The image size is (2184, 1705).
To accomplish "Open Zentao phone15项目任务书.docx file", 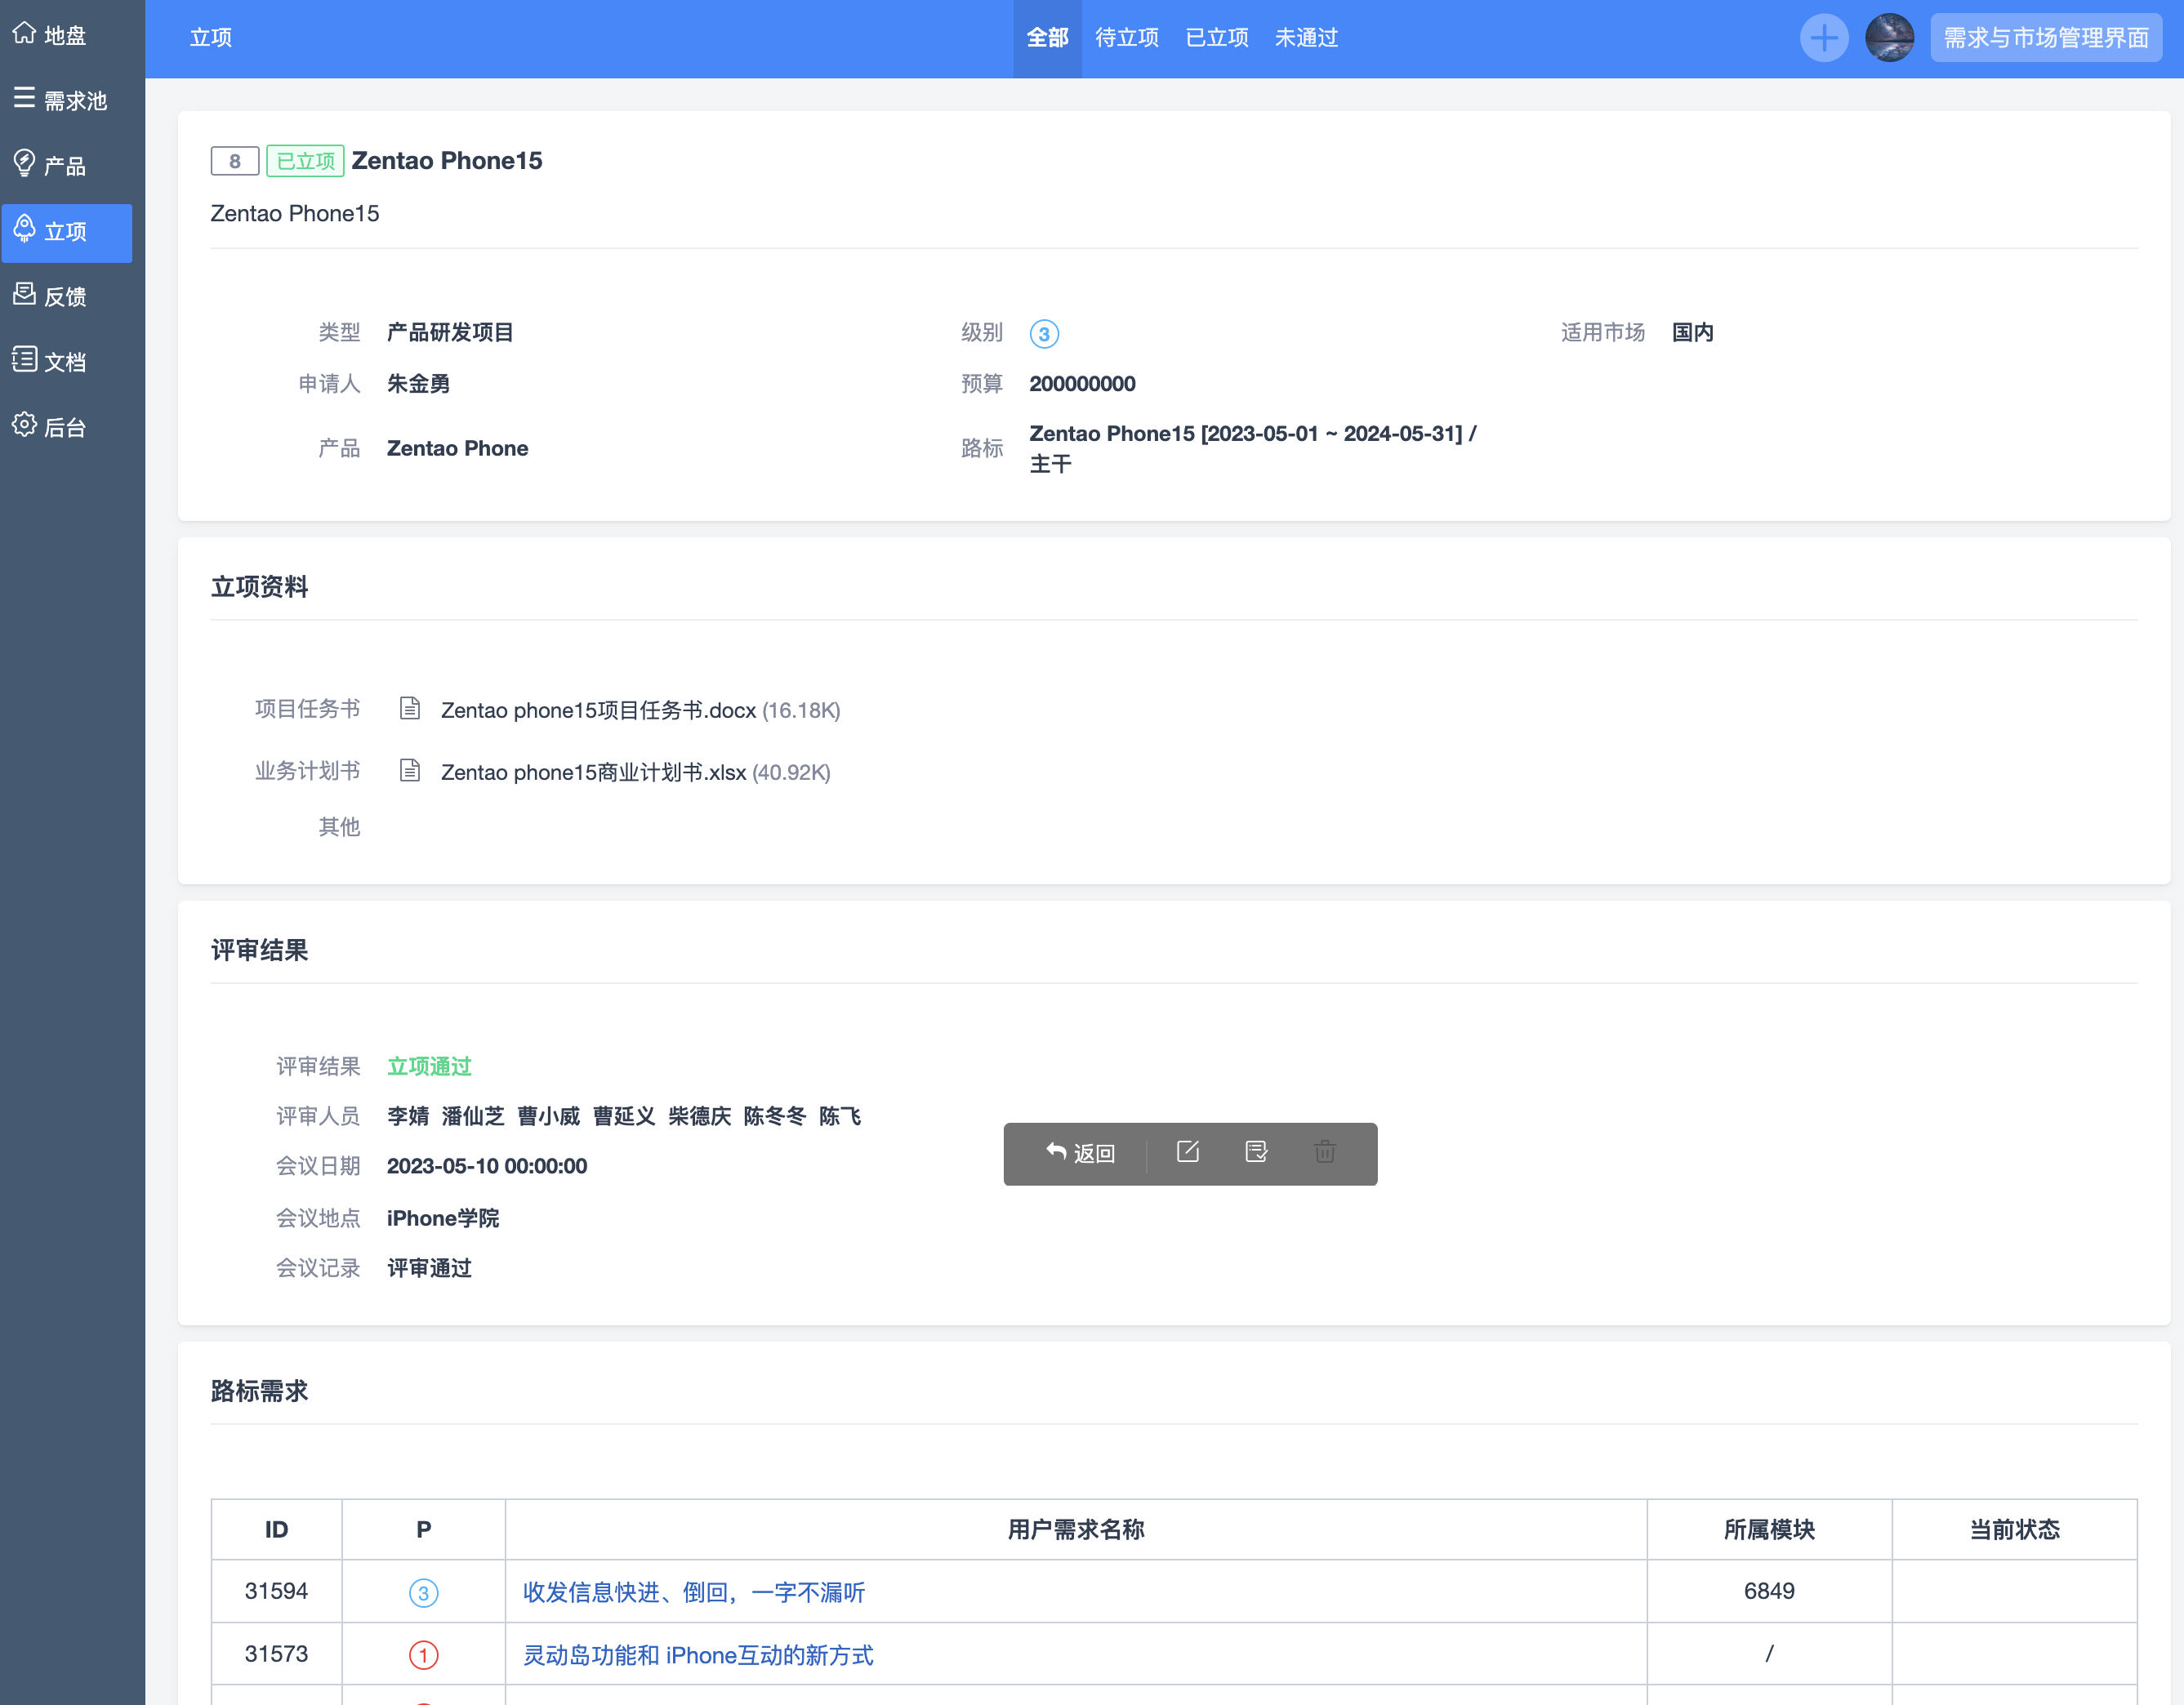I will [598, 710].
